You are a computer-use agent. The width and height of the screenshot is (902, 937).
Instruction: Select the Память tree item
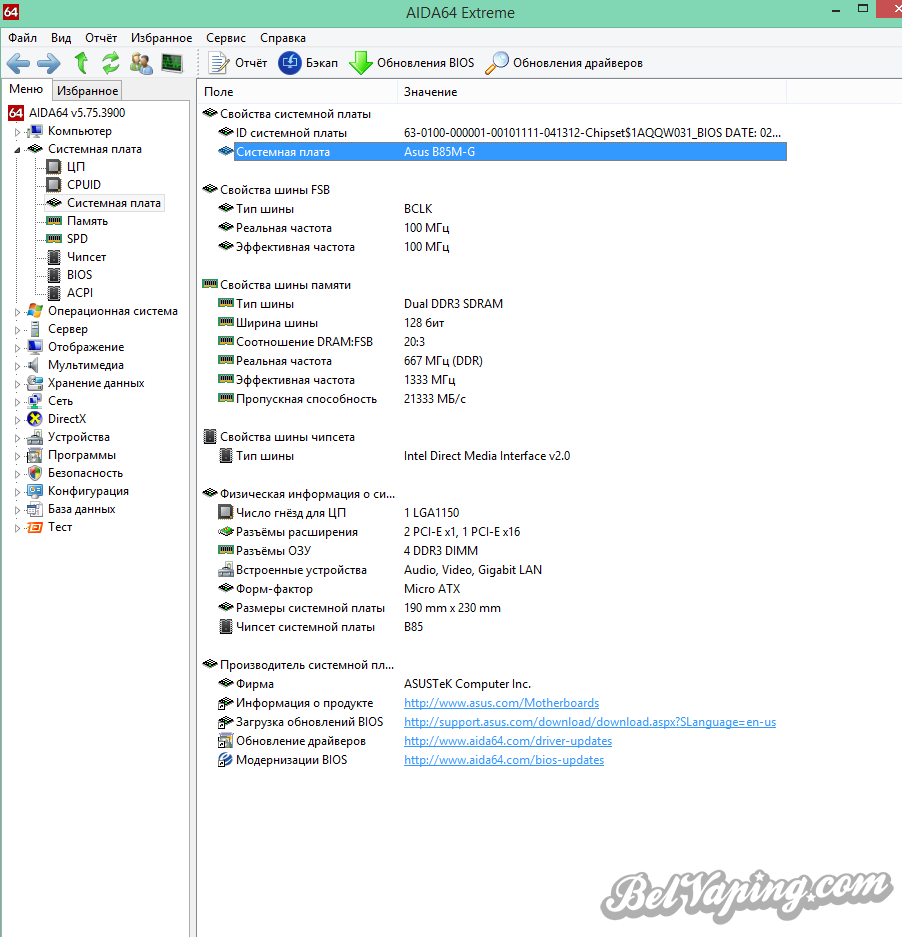pyautogui.click(x=87, y=221)
